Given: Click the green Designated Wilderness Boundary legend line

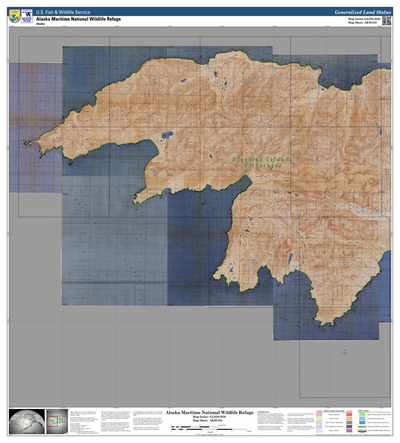Looking at the screenshot, I should [362, 426].
